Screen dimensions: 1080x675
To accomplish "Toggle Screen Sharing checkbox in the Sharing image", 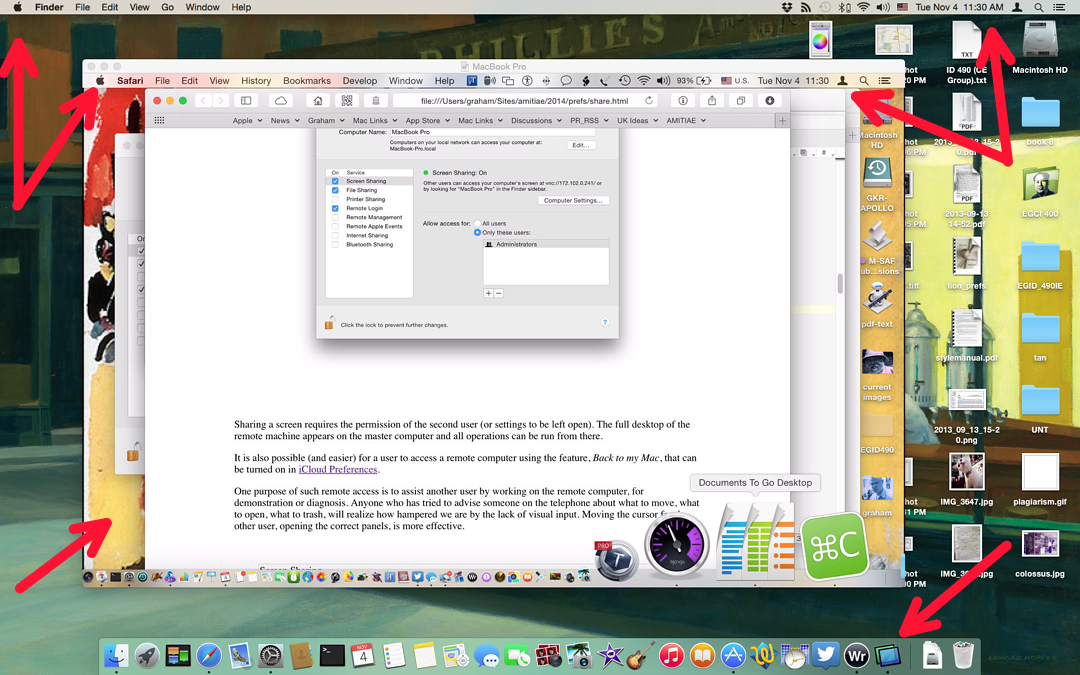I will [335, 181].
